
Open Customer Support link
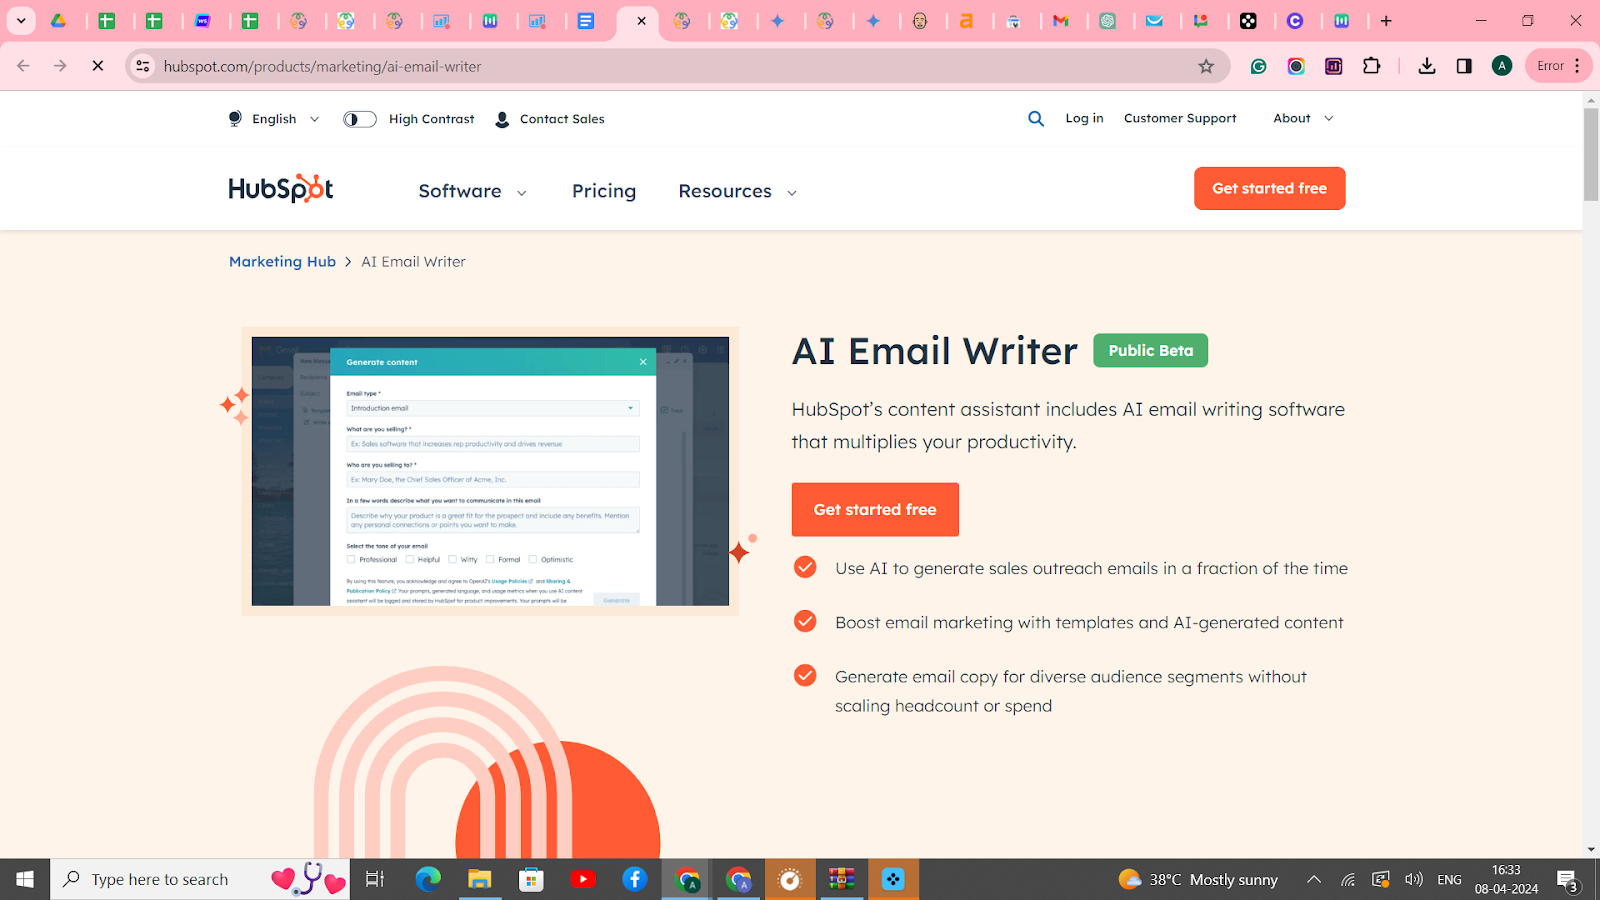(1180, 118)
